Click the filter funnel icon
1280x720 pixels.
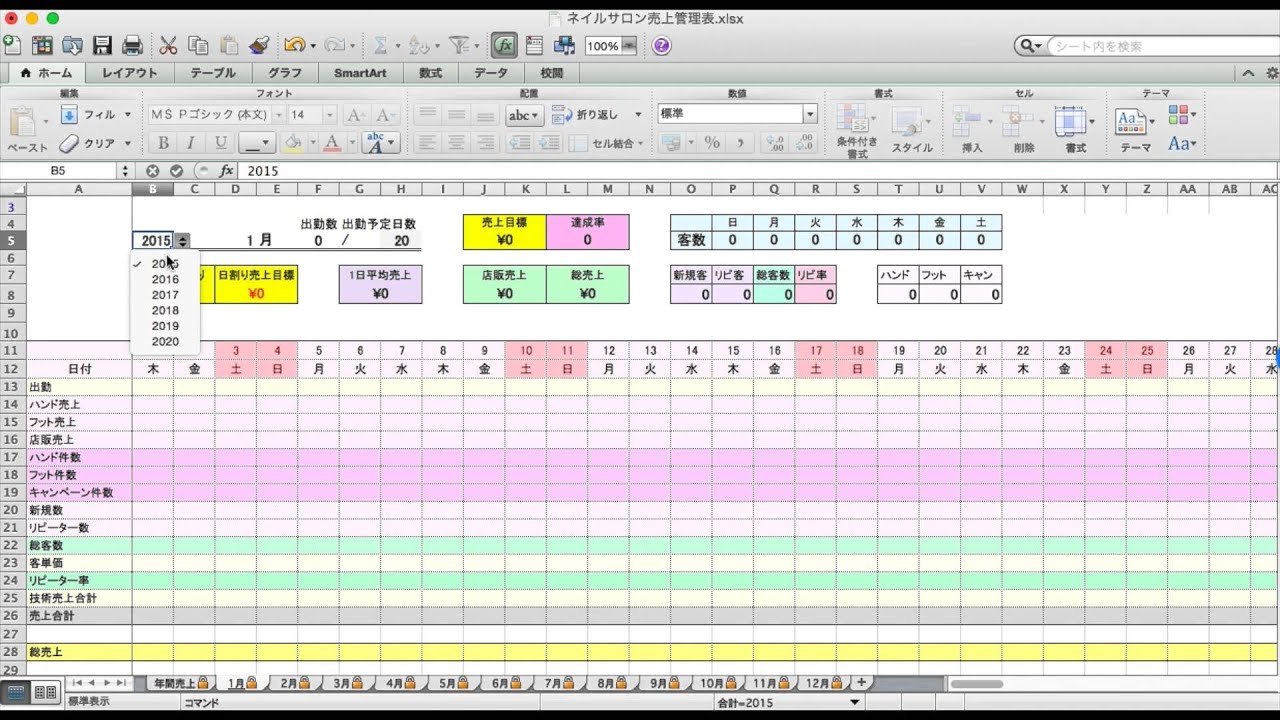pos(459,45)
